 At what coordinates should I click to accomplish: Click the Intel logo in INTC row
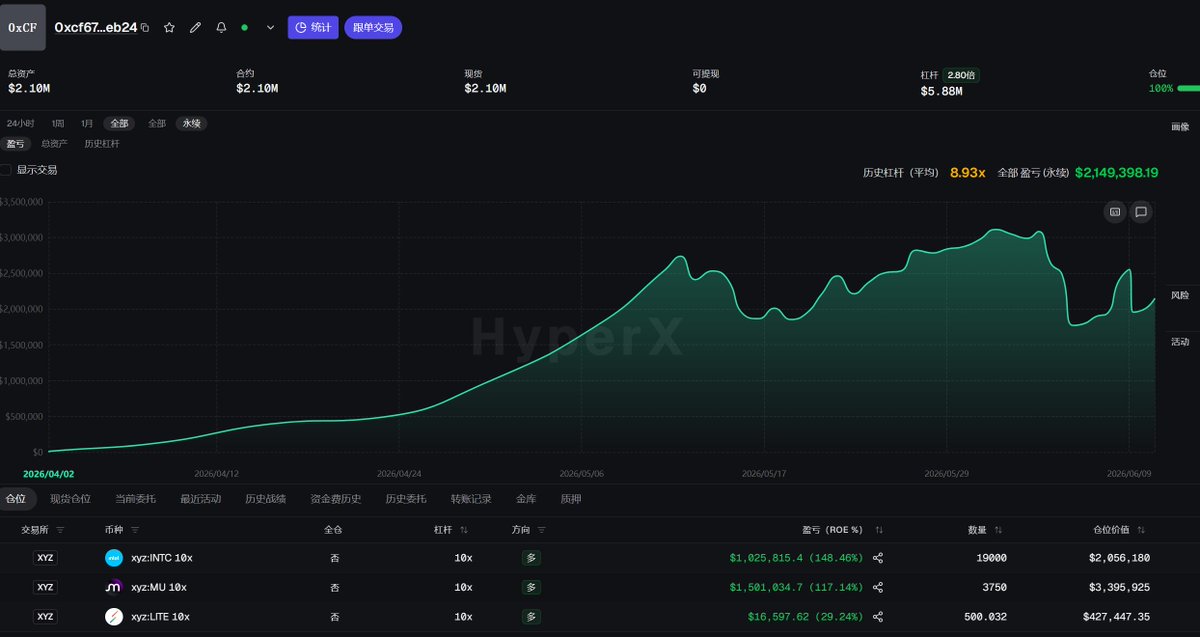114,558
